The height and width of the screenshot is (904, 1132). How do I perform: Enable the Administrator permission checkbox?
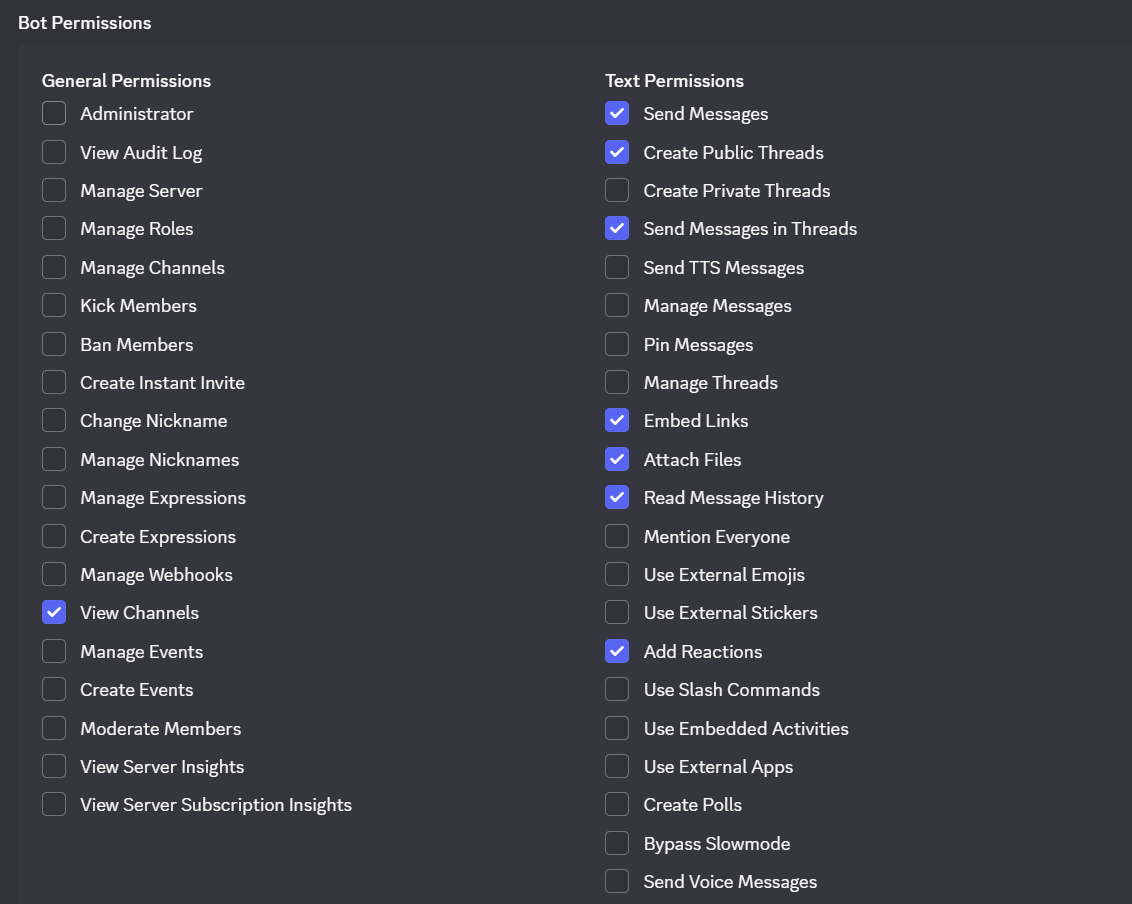(x=54, y=113)
